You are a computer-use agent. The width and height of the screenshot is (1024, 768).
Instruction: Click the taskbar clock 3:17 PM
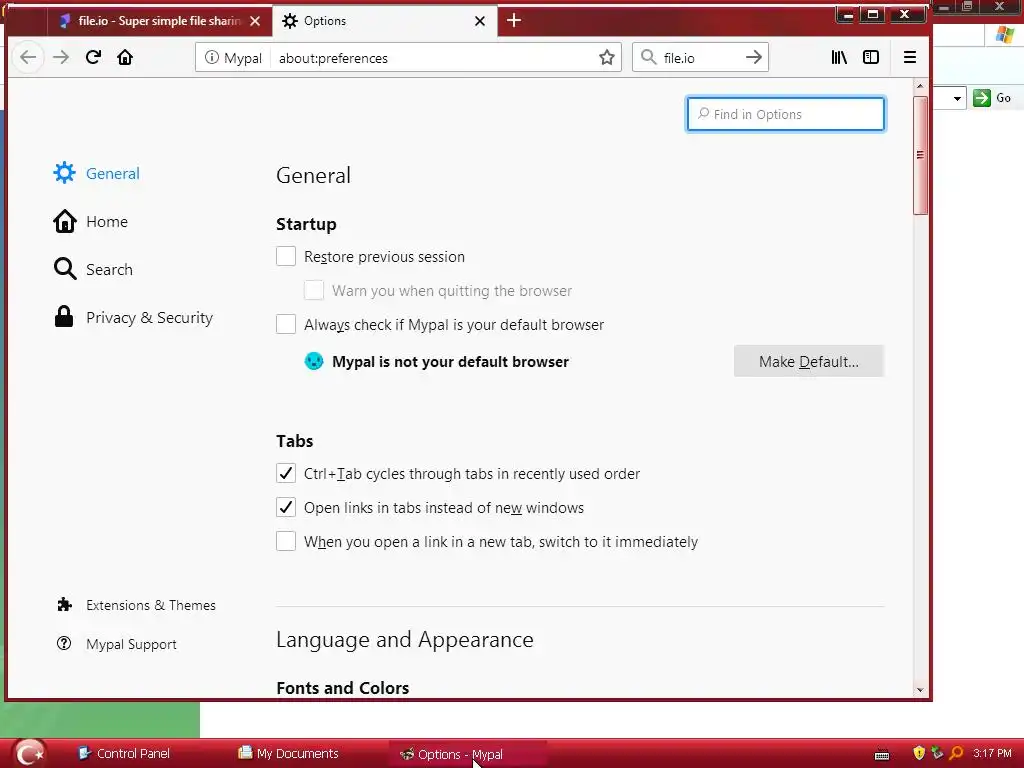[x=992, y=753]
